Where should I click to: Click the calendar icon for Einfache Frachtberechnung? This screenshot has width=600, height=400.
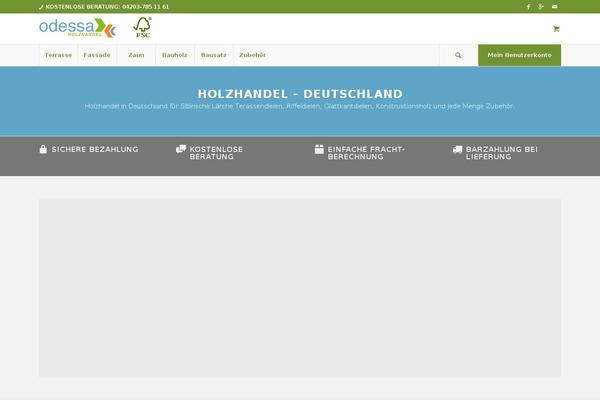(319, 149)
